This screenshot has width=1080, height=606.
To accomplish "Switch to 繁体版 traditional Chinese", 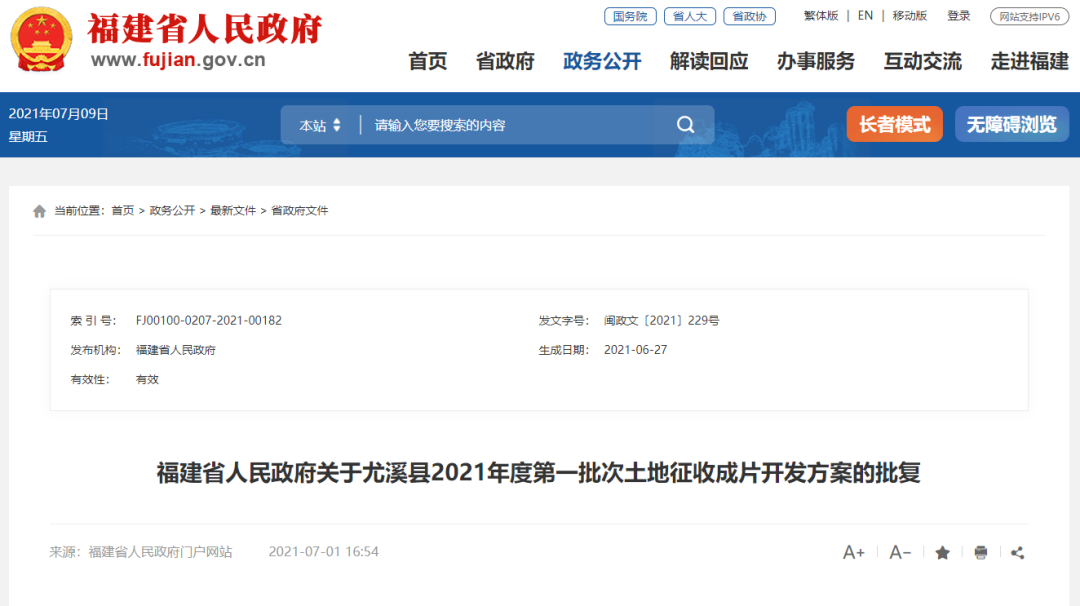I will [x=821, y=16].
